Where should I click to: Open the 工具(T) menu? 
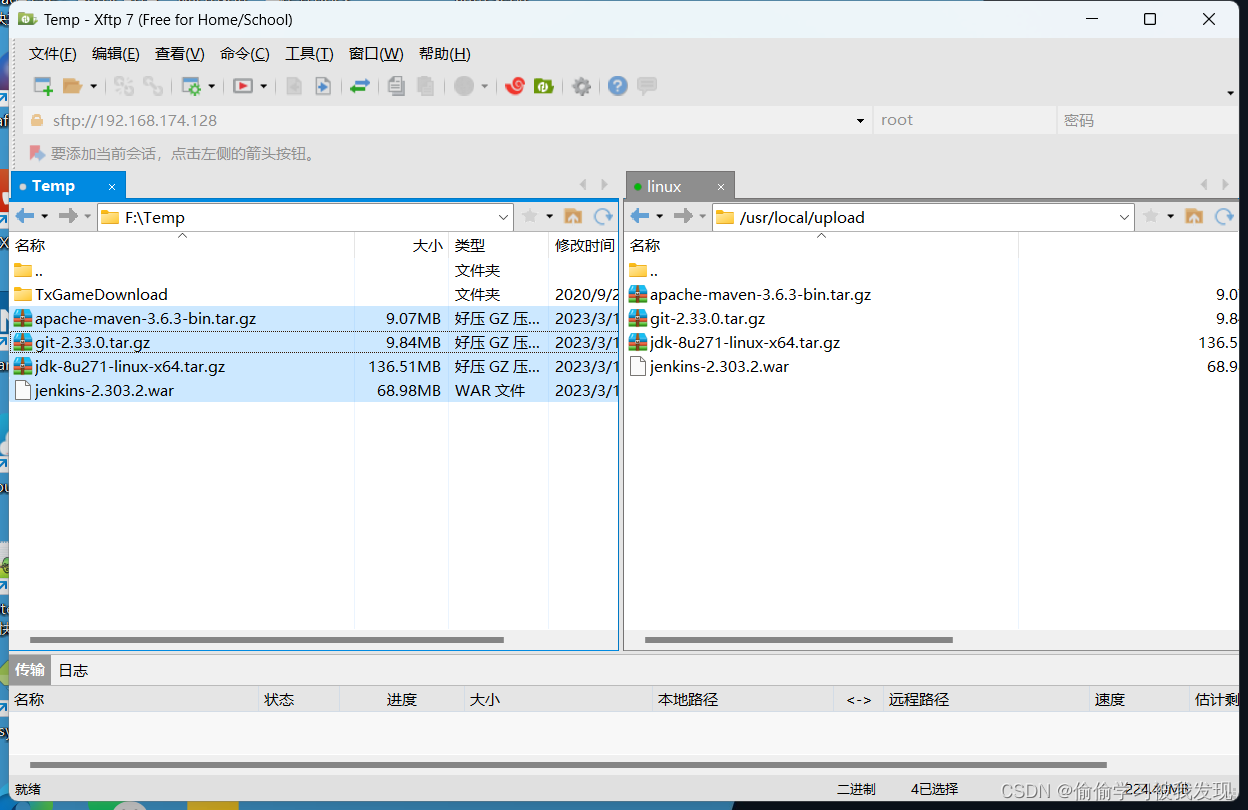309,54
